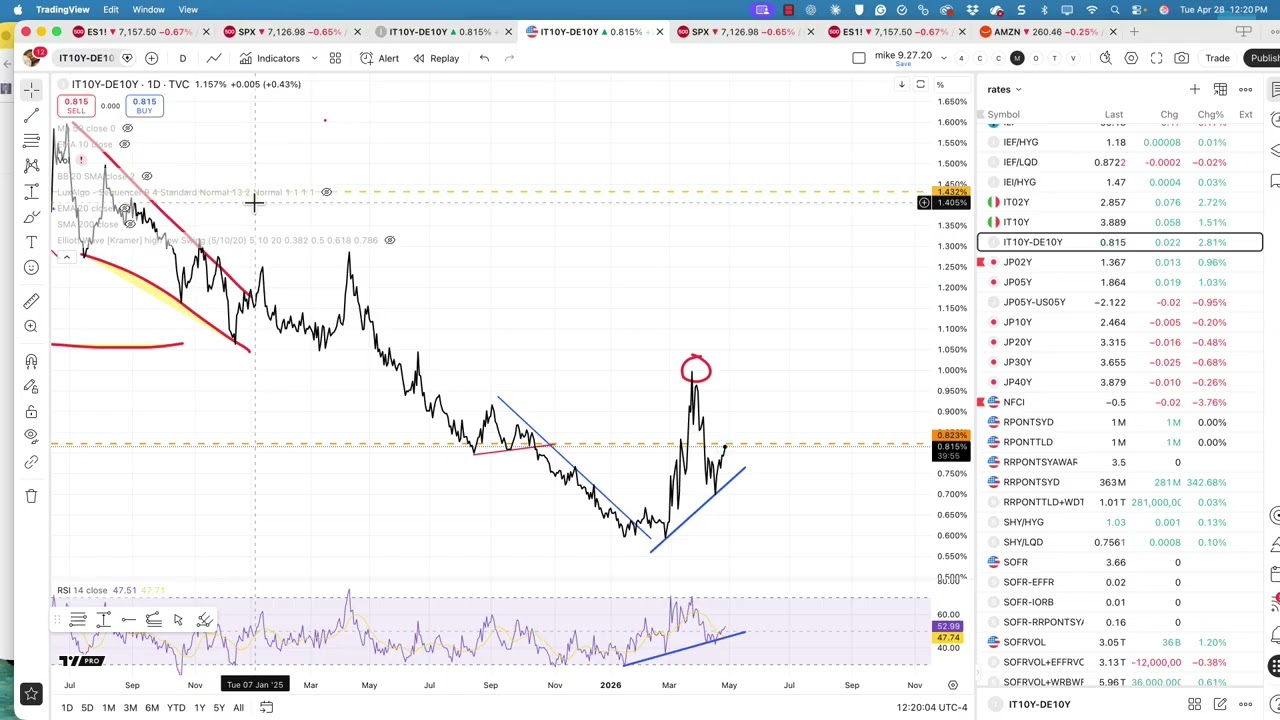Open the XABCD patterns tool
This screenshot has width=1280, height=720.
pos(31,166)
